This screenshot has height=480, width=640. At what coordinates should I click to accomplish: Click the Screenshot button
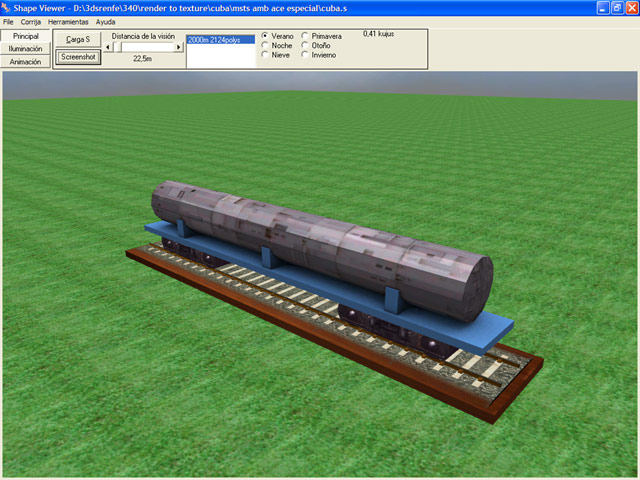77,57
